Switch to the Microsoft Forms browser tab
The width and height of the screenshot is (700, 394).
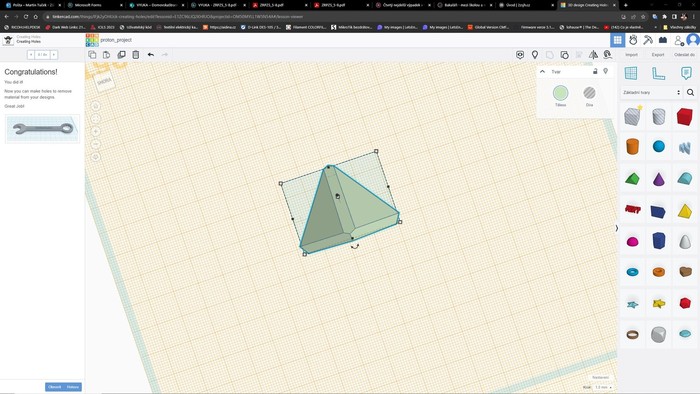pos(94,5)
